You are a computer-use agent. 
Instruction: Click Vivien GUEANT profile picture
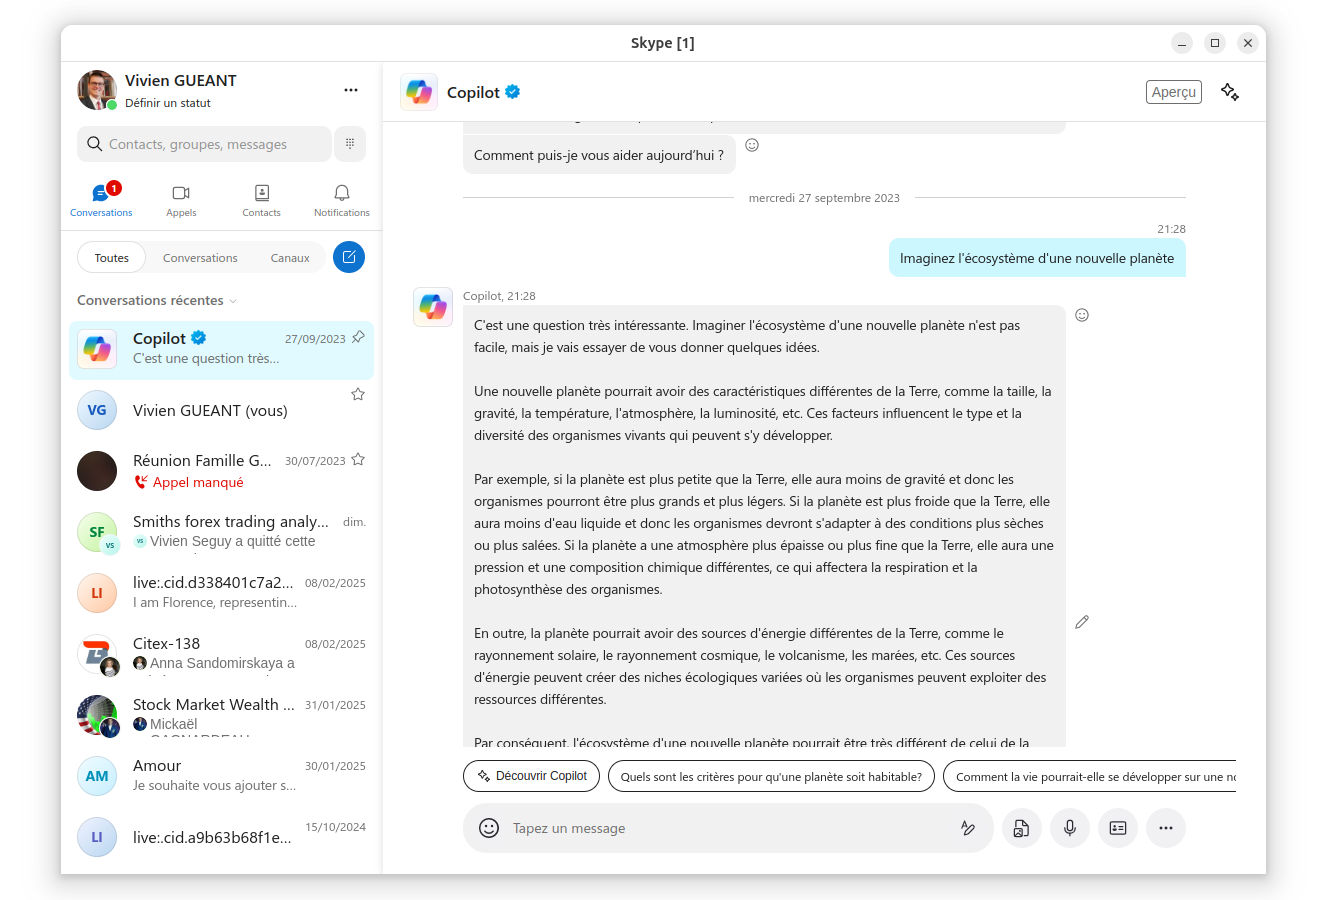(x=97, y=90)
